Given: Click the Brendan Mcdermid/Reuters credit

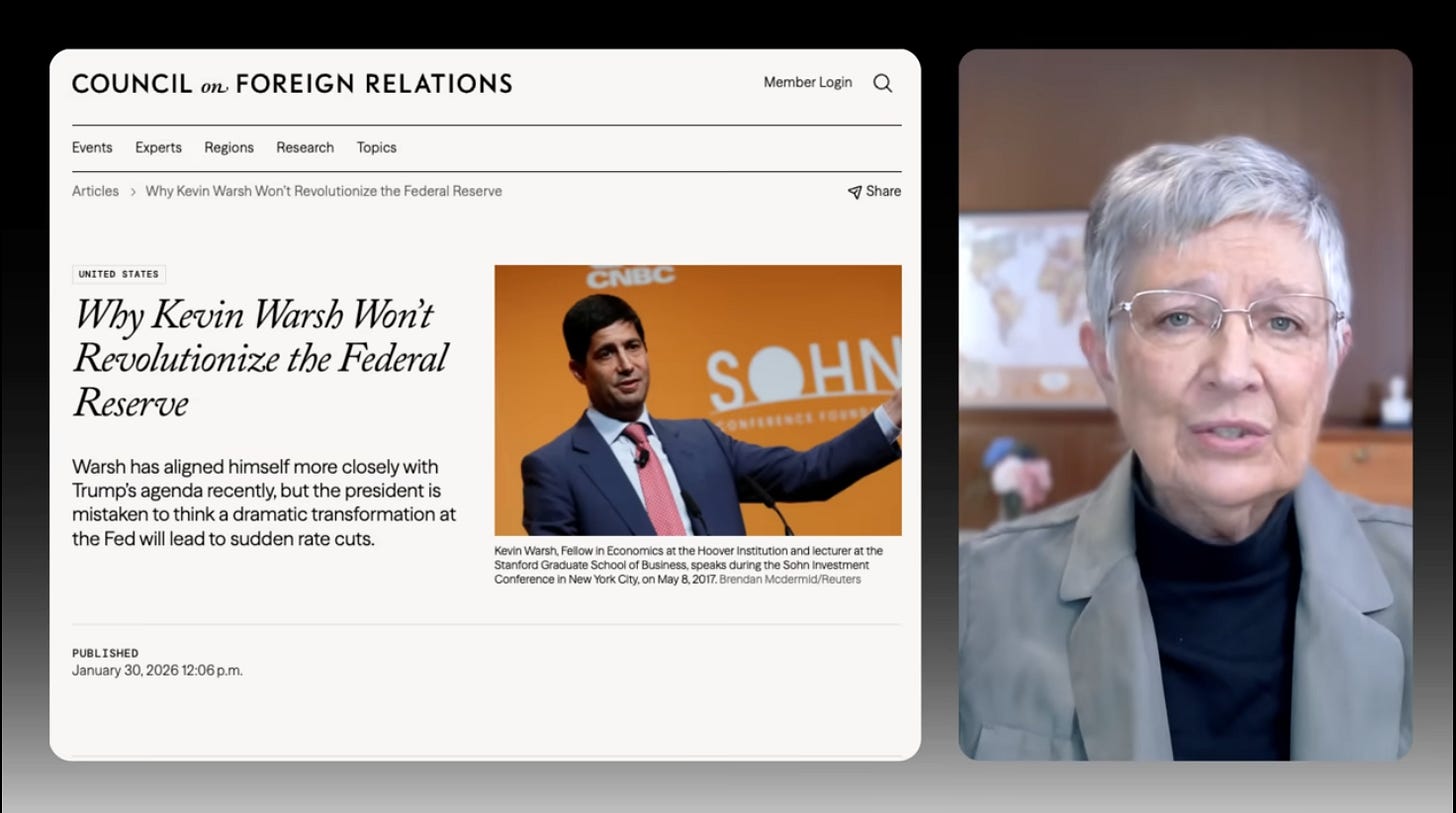Looking at the screenshot, I should [x=790, y=579].
